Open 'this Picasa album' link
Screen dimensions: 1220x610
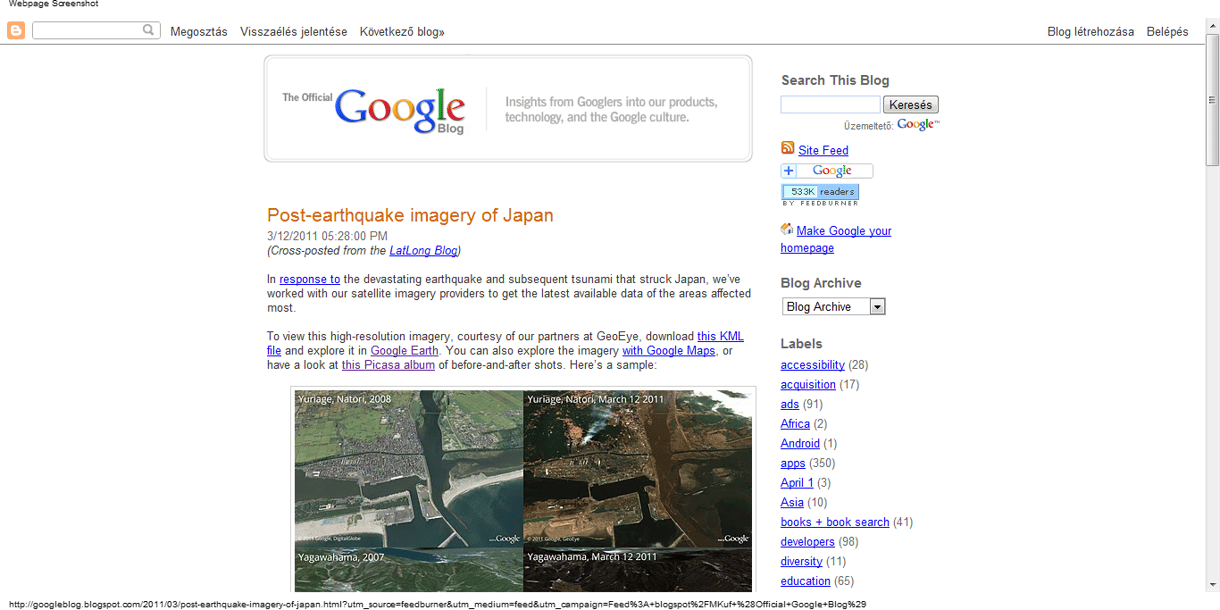pos(388,365)
